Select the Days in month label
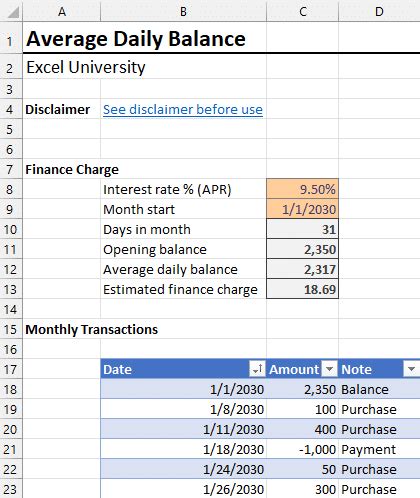The height and width of the screenshot is (498, 420). click(x=183, y=229)
